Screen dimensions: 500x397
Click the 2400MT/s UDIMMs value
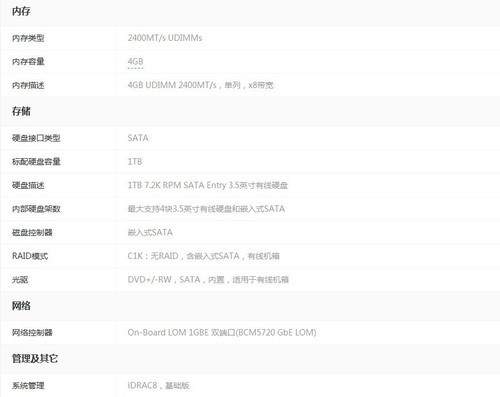click(165, 38)
